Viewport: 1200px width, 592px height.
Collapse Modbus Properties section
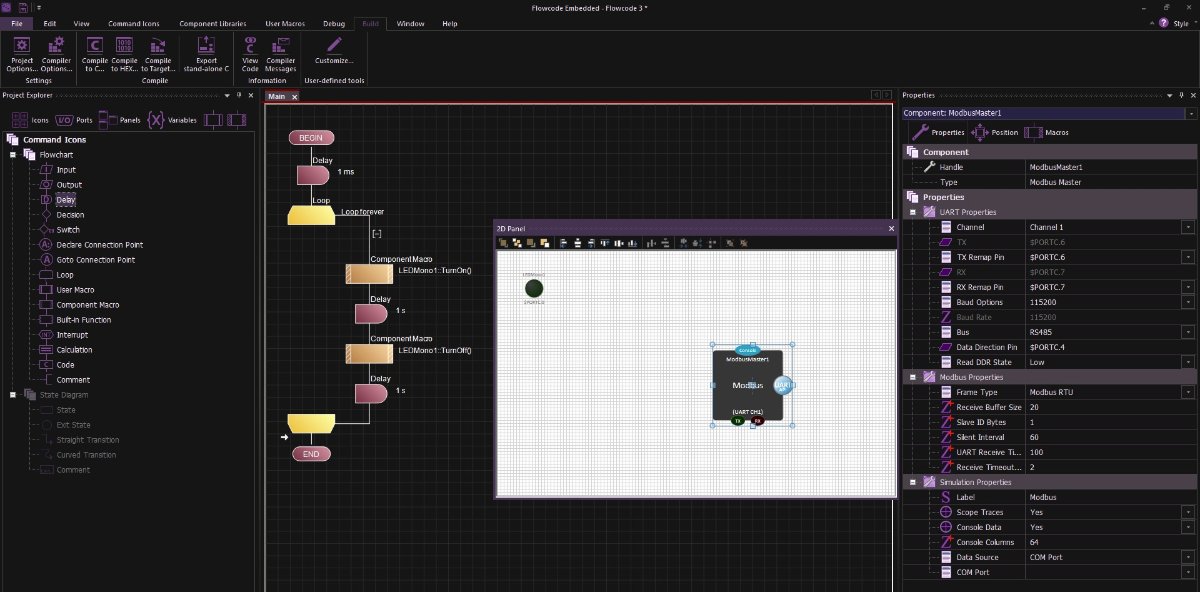coord(914,377)
